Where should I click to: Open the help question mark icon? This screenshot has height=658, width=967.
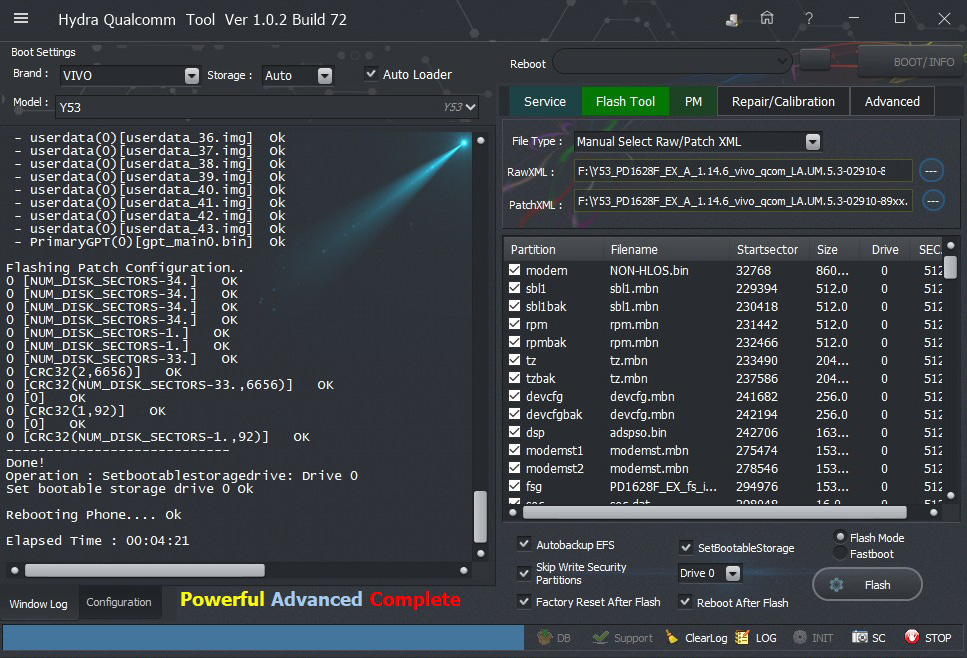809,19
